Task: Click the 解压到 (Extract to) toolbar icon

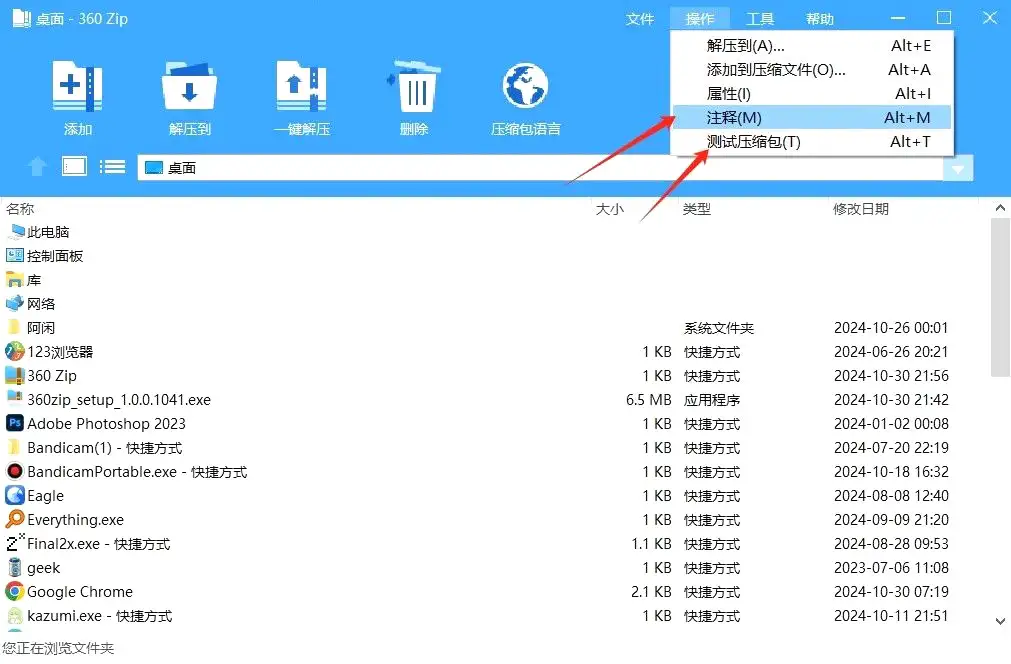Action: [x=189, y=88]
